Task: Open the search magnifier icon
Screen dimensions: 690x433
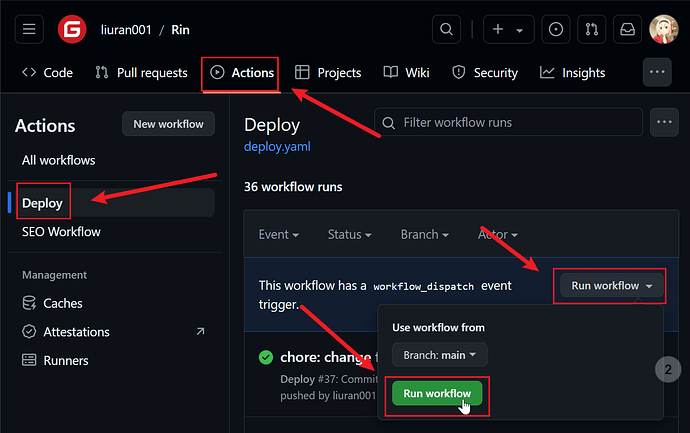Action: point(447,29)
